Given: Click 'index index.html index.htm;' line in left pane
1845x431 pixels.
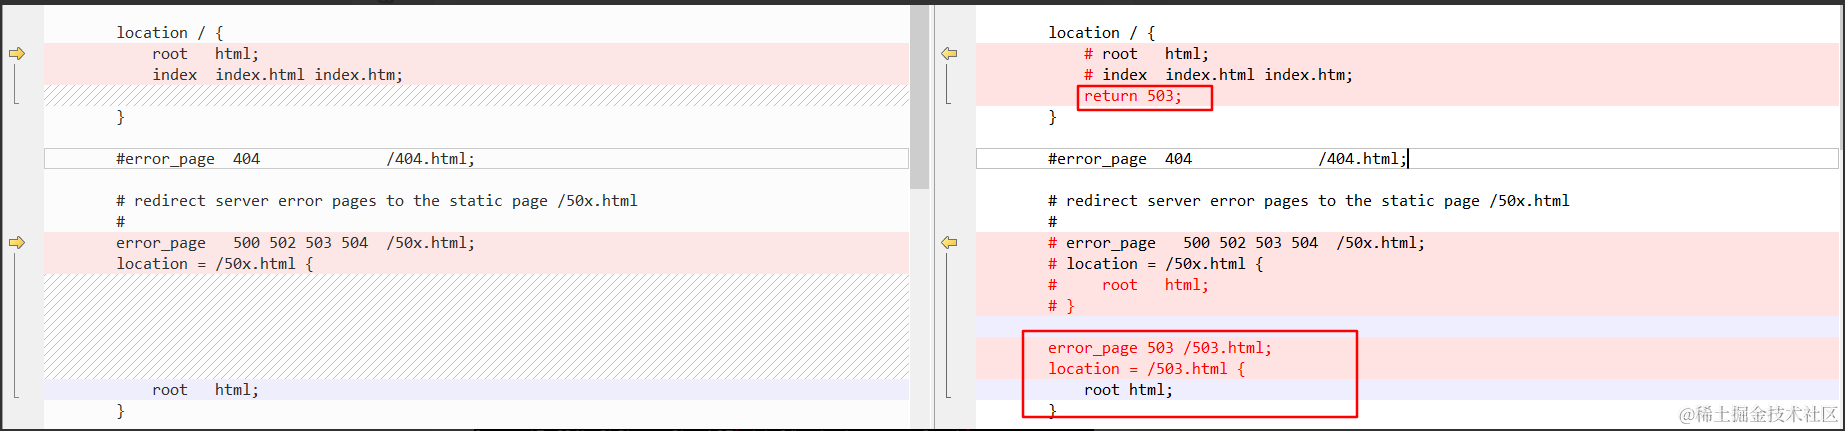Looking at the screenshot, I should 277,75.
